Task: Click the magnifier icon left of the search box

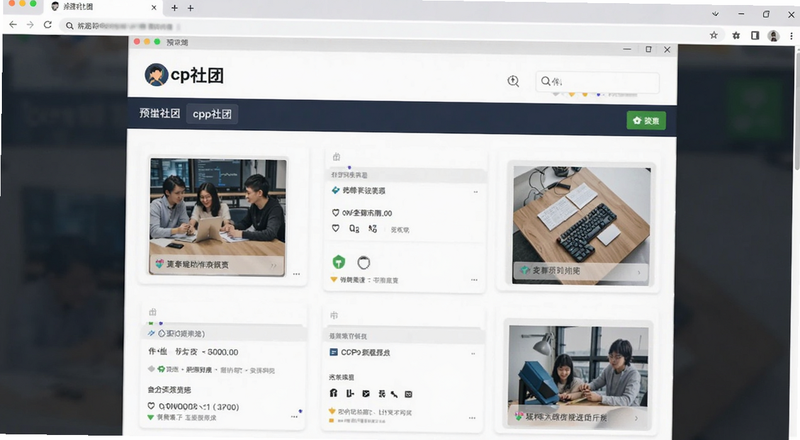Action: [x=513, y=81]
